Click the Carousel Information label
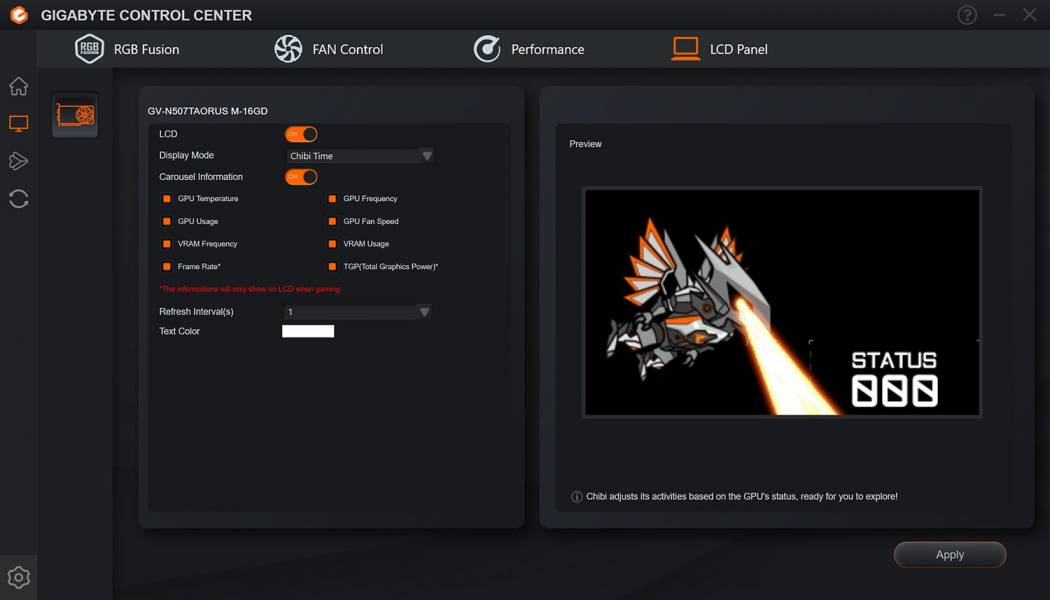Image resolution: width=1050 pixels, height=600 pixels. point(201,177)
